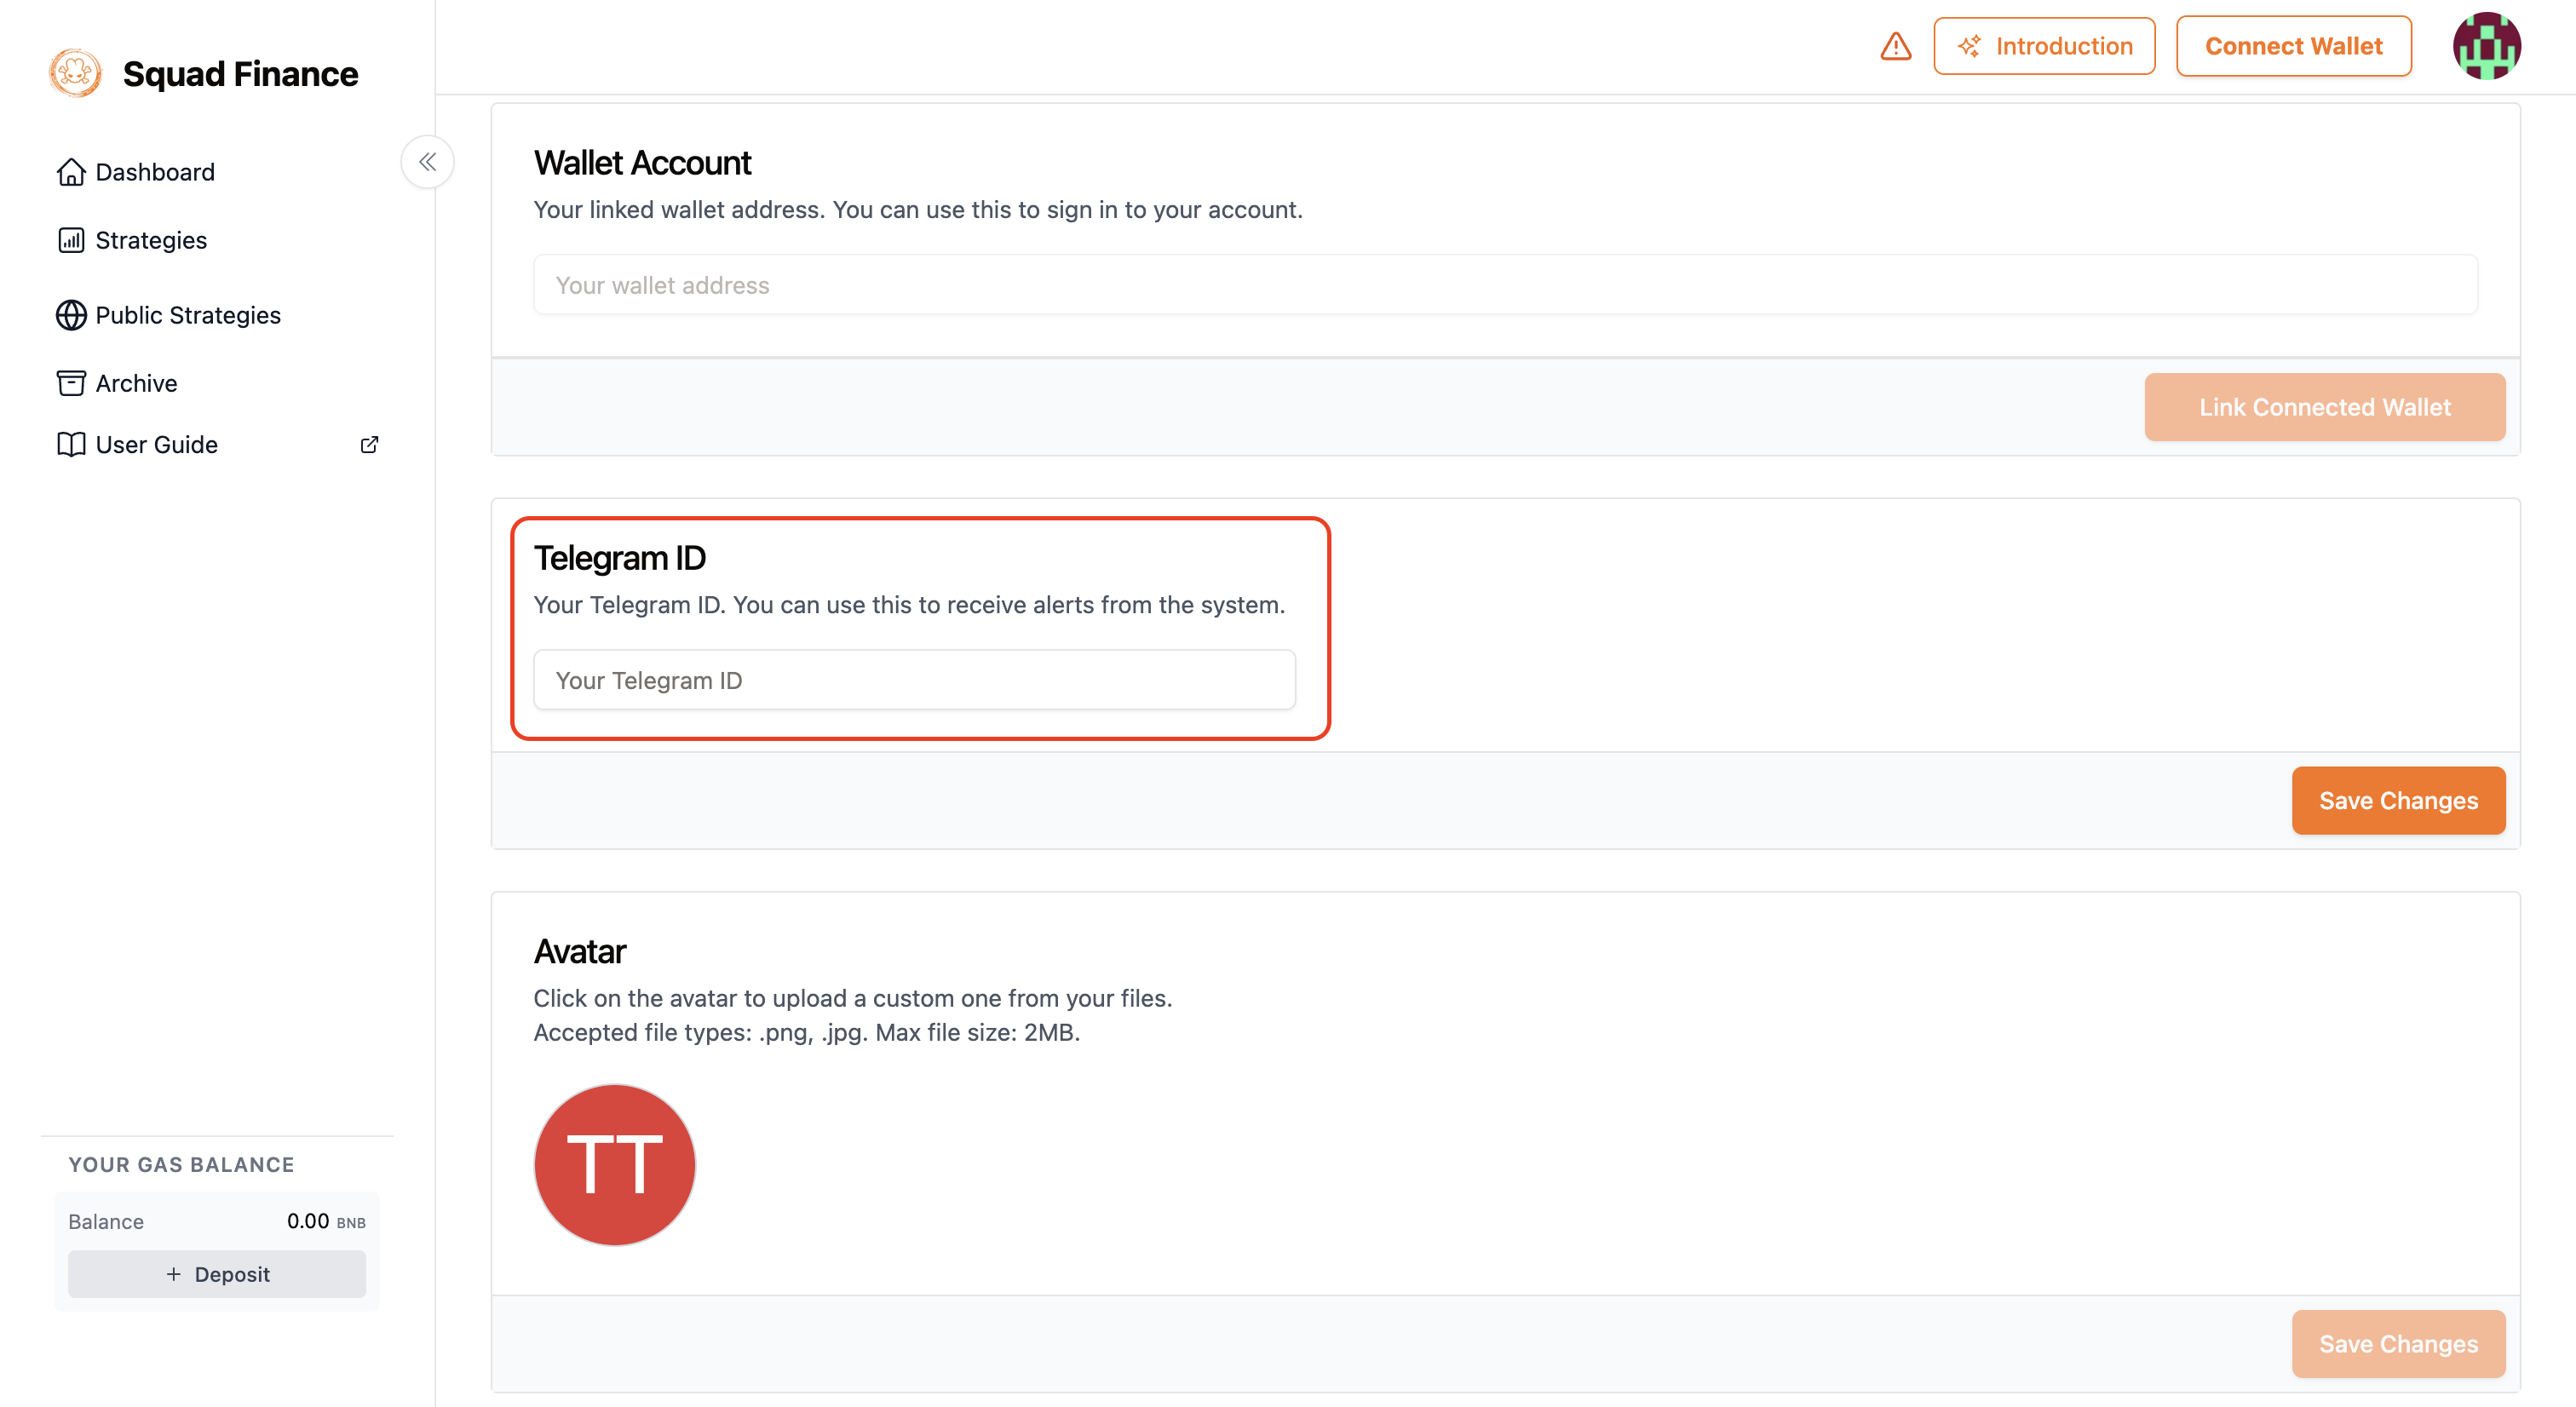Click the Dashboard home icon

[x=71, y=172]
